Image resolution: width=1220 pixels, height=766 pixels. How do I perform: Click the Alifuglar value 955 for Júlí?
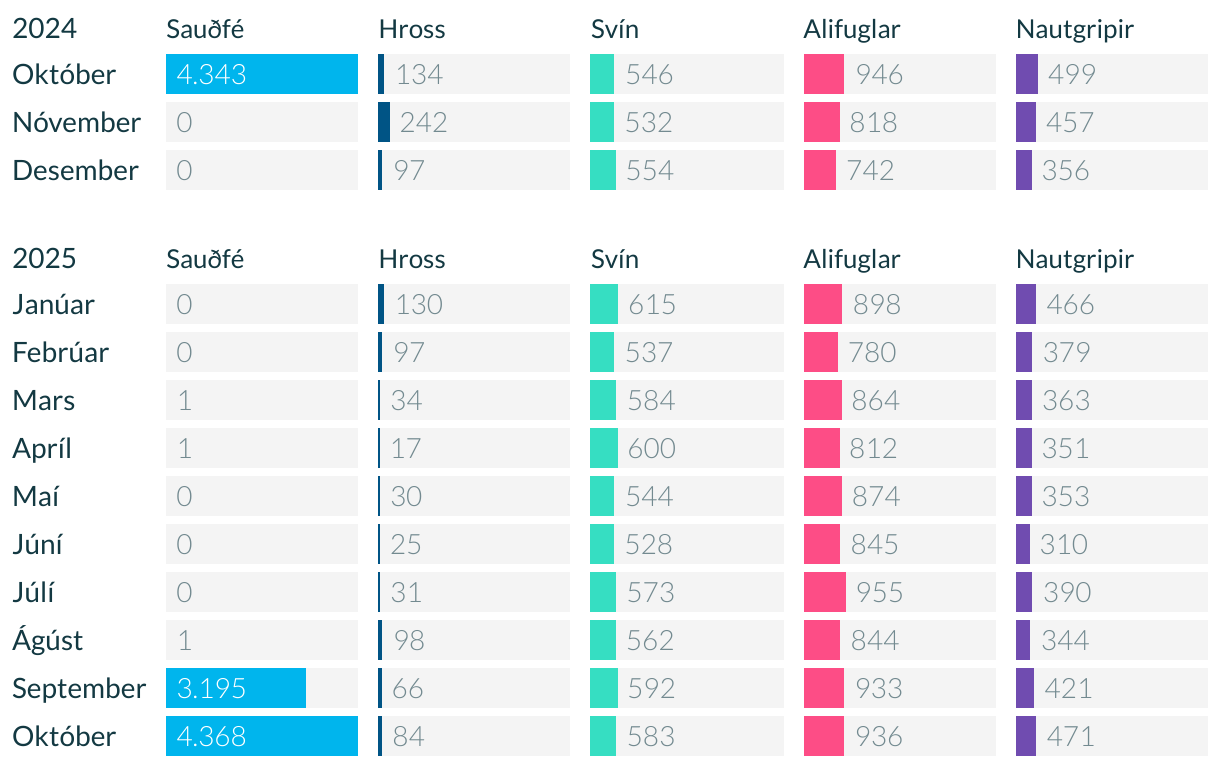tap(879, 592)
